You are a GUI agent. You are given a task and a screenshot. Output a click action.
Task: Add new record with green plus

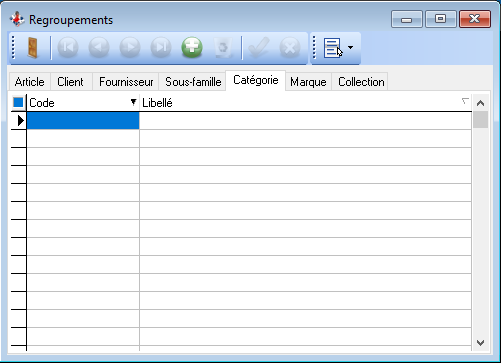[x=192, y=48]
